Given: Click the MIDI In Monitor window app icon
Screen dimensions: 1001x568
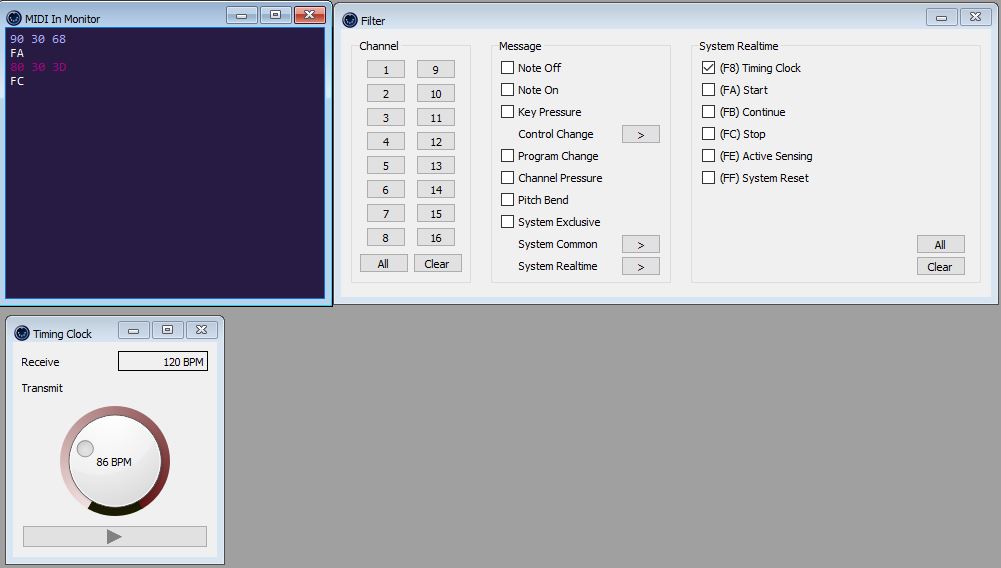Looking at the screenshot, I should point(14,19).
